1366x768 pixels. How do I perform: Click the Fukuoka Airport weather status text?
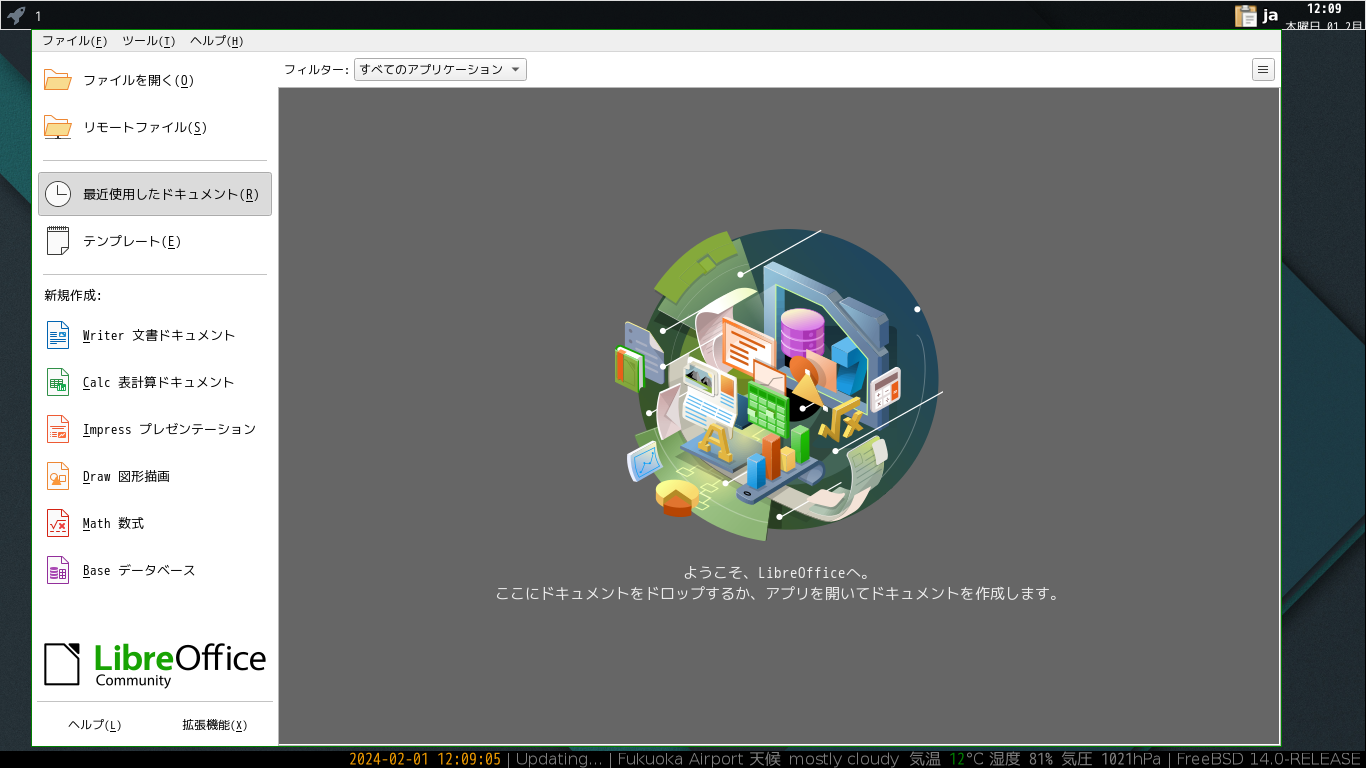click(x=889, y=759)
